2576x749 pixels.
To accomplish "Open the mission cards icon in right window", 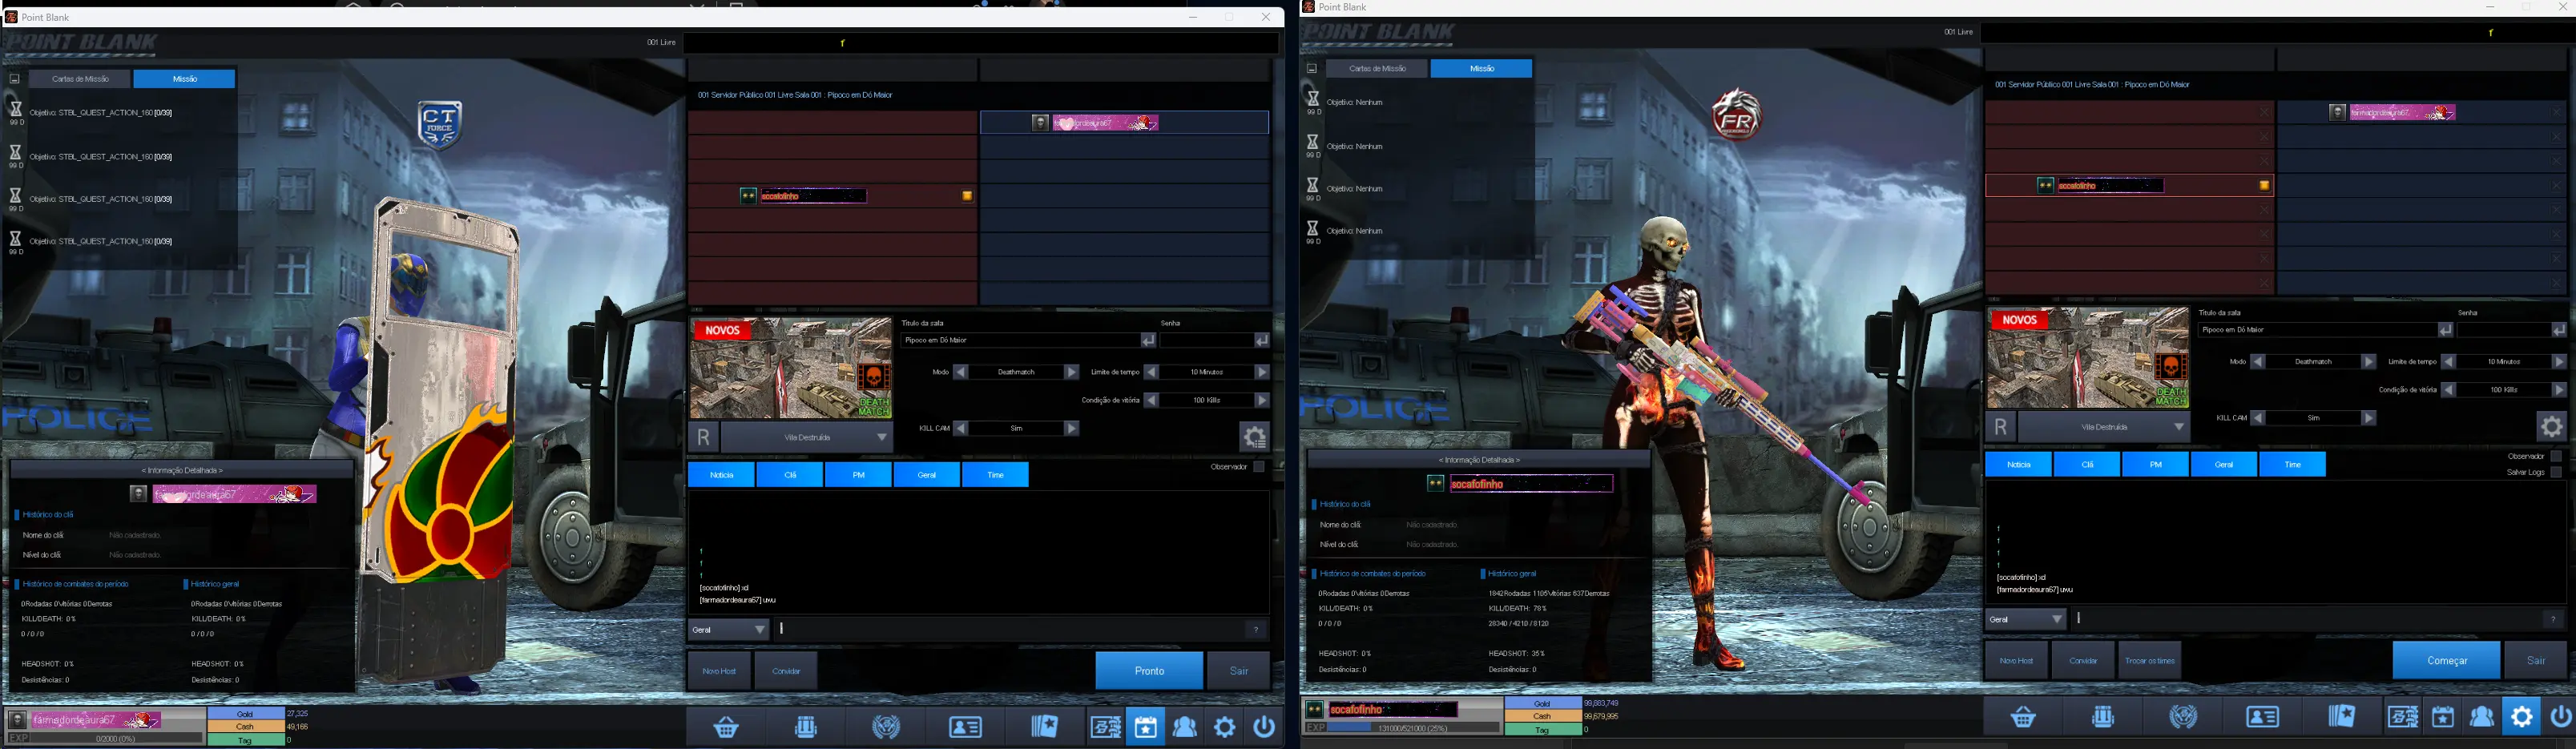I will tap(2342, 717).
